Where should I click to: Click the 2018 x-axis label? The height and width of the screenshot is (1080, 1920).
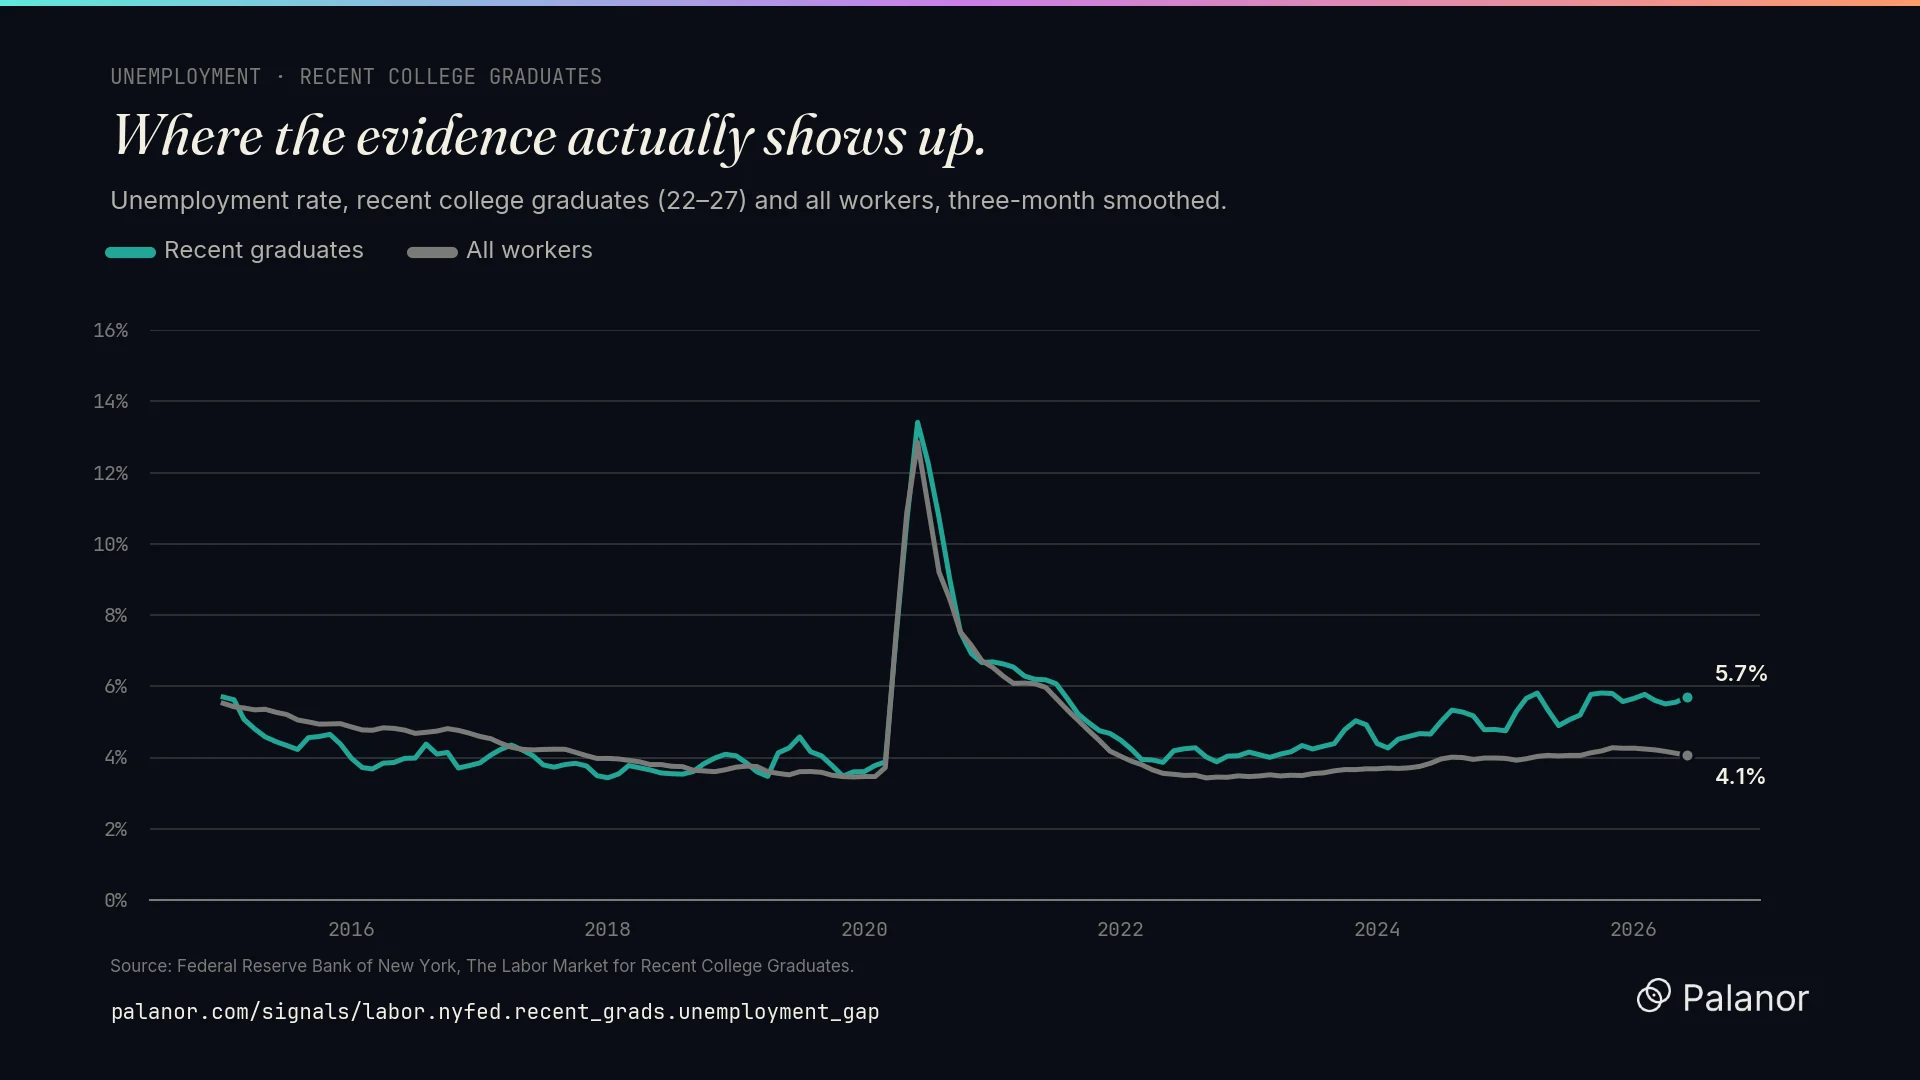tap(607, 930)
